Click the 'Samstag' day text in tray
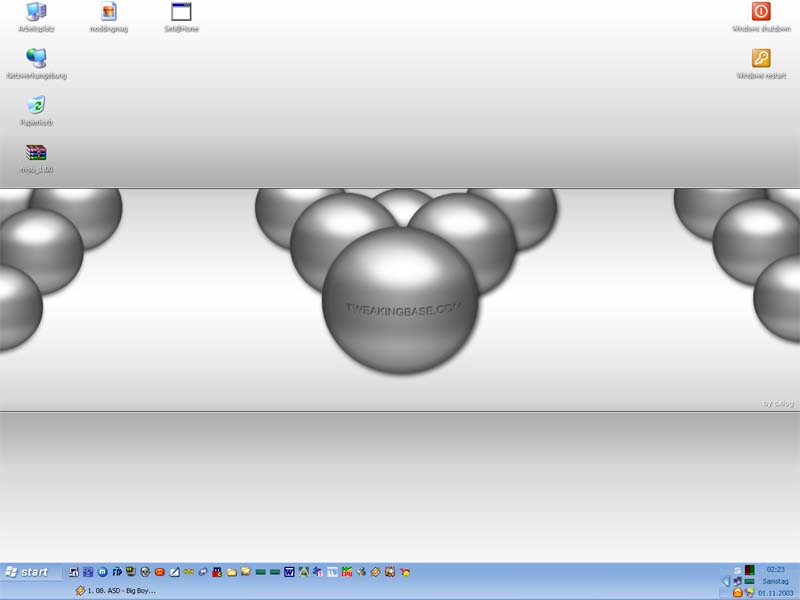Screen dimensions: 800x600 [x=776, y=582]
